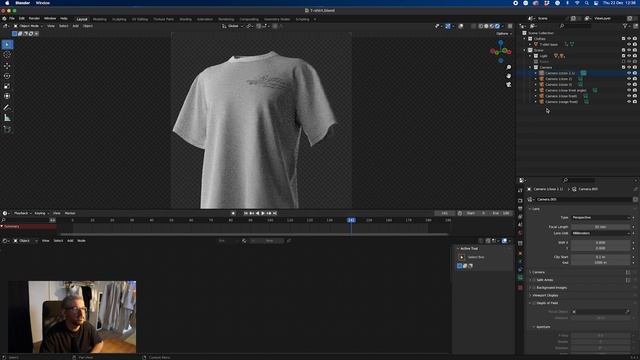Open the viewport Add menu
640x360 pixels.
(76, 26)
